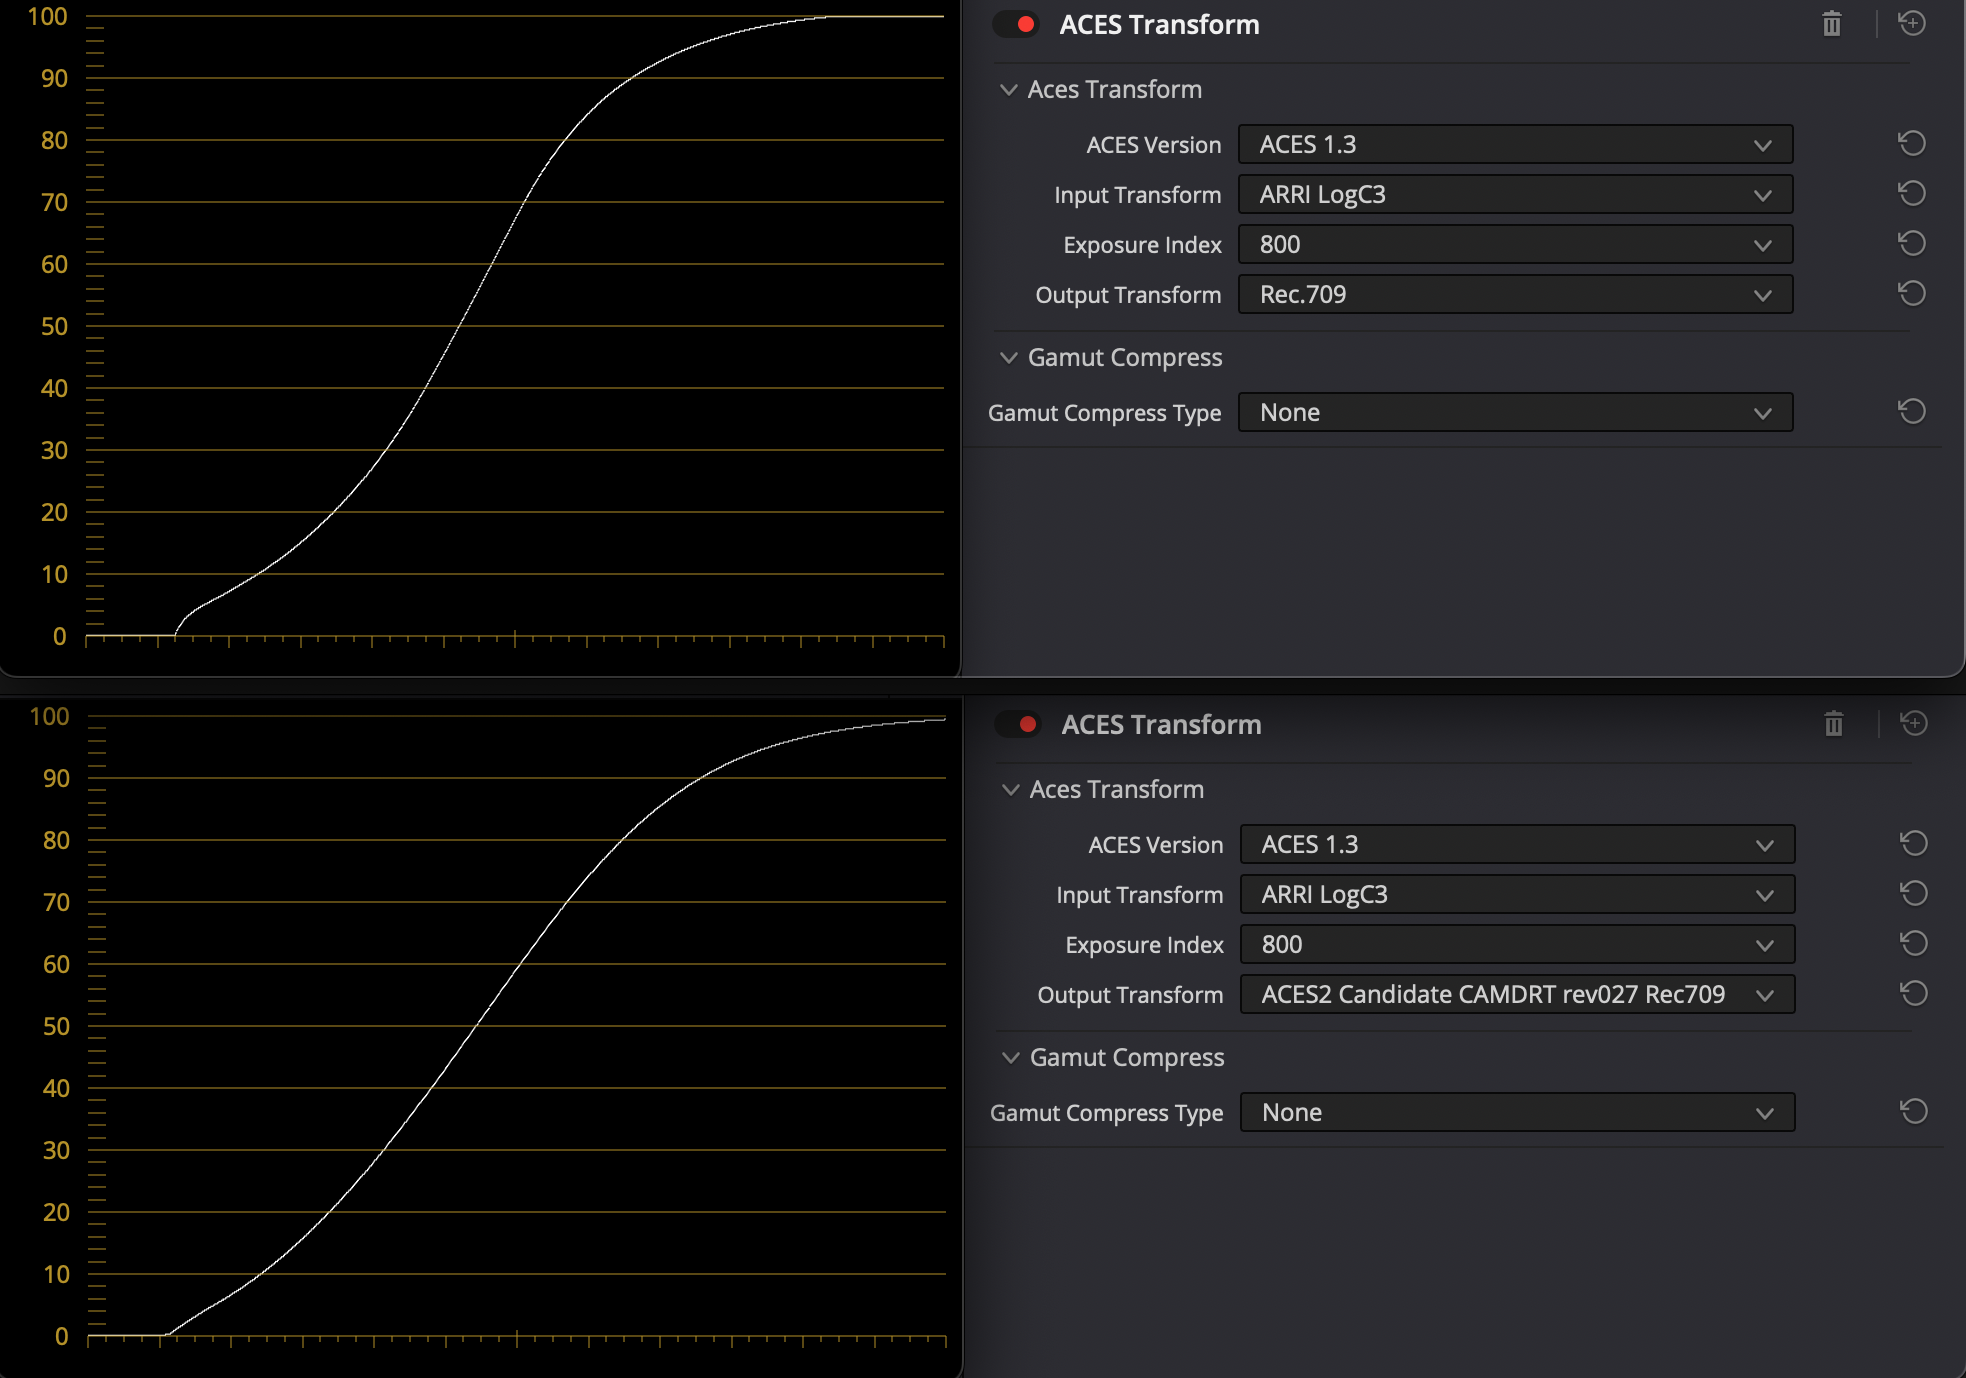The image size is (1966, 1378).
Task: Open top panel Exposure Index 800 dropdown
Action: coord(1515,244)
